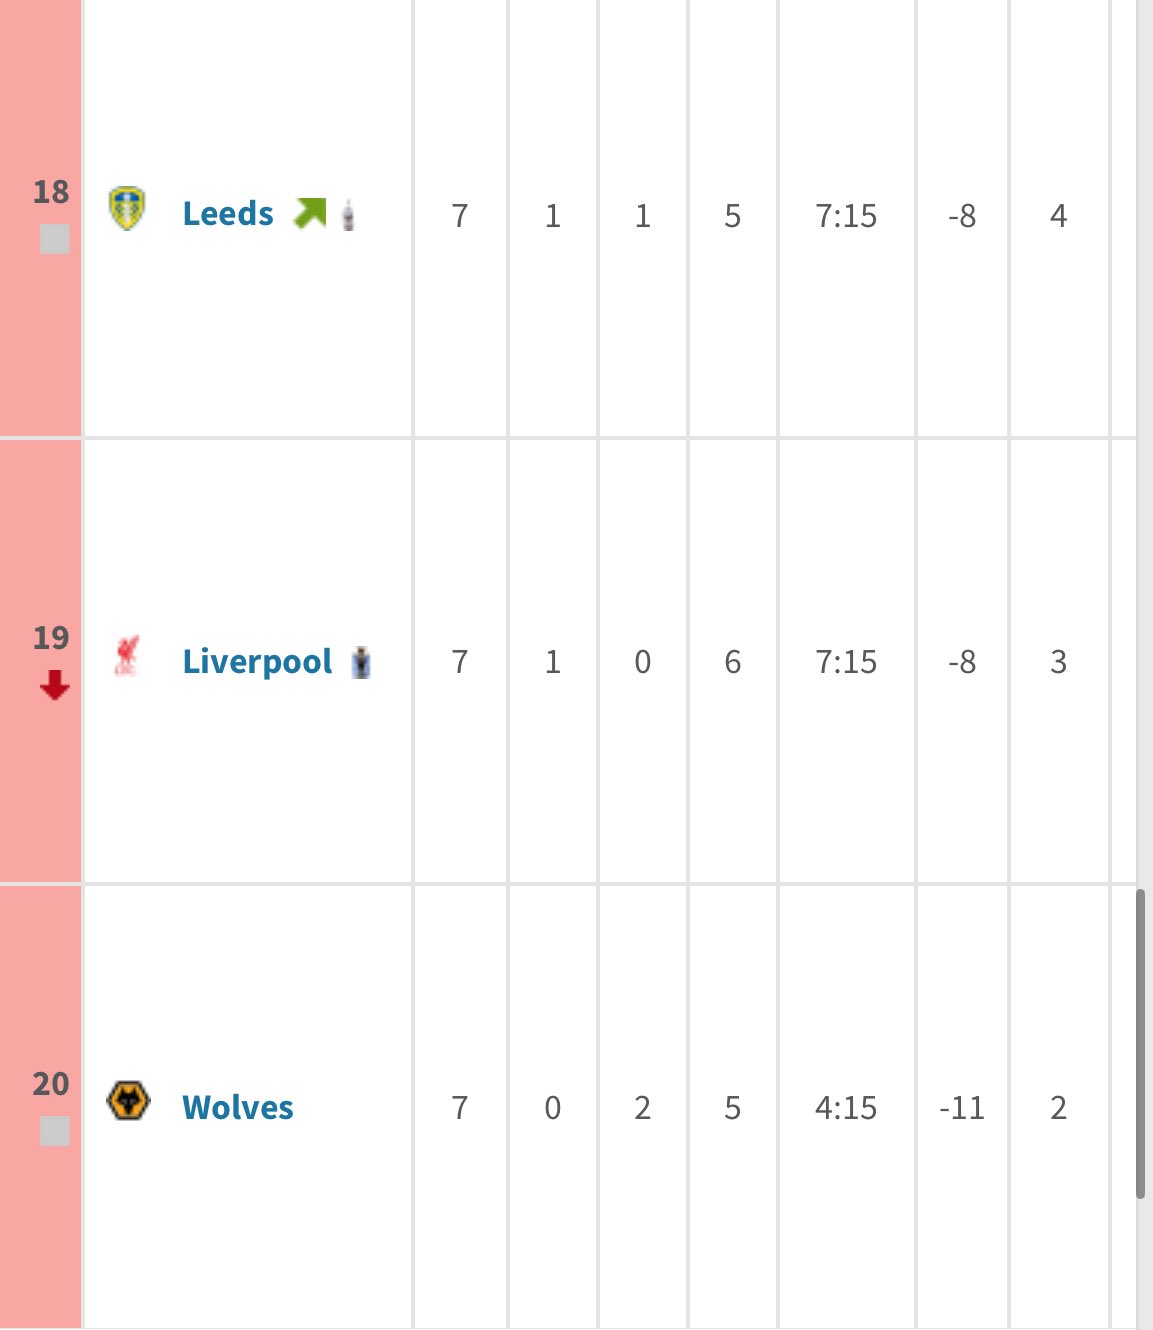Click the green upward trend arrow beside Leeds

[x=312, y=211]
